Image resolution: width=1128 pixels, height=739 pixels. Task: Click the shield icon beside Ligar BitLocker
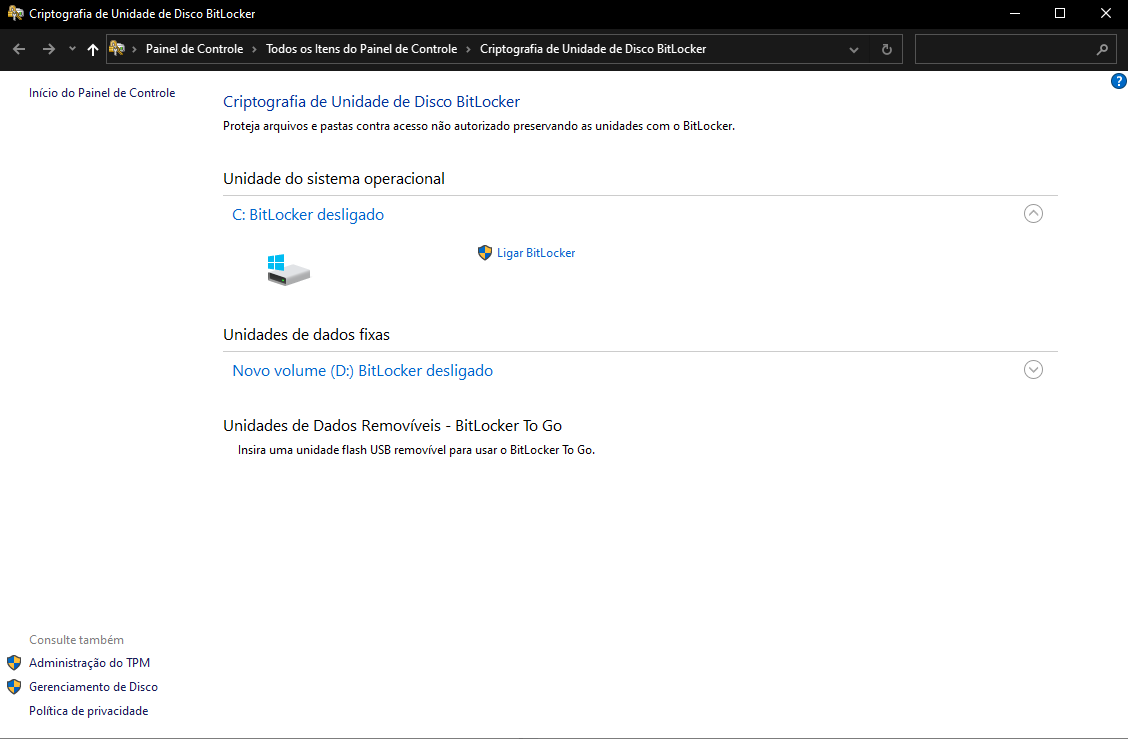485,253
